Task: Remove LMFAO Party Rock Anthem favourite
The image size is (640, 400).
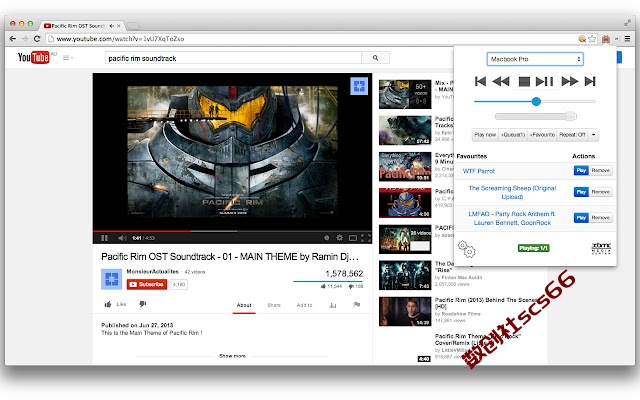Action: click(x=600, y=218)
